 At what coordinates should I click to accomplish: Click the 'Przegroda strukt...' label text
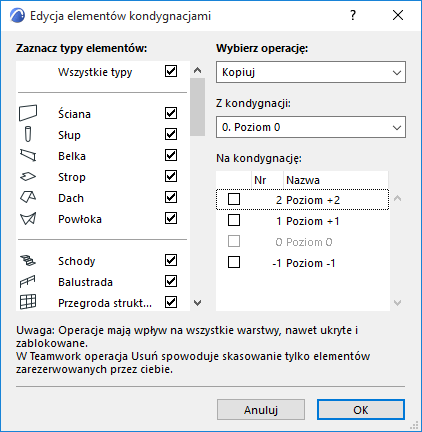[105, 303]
